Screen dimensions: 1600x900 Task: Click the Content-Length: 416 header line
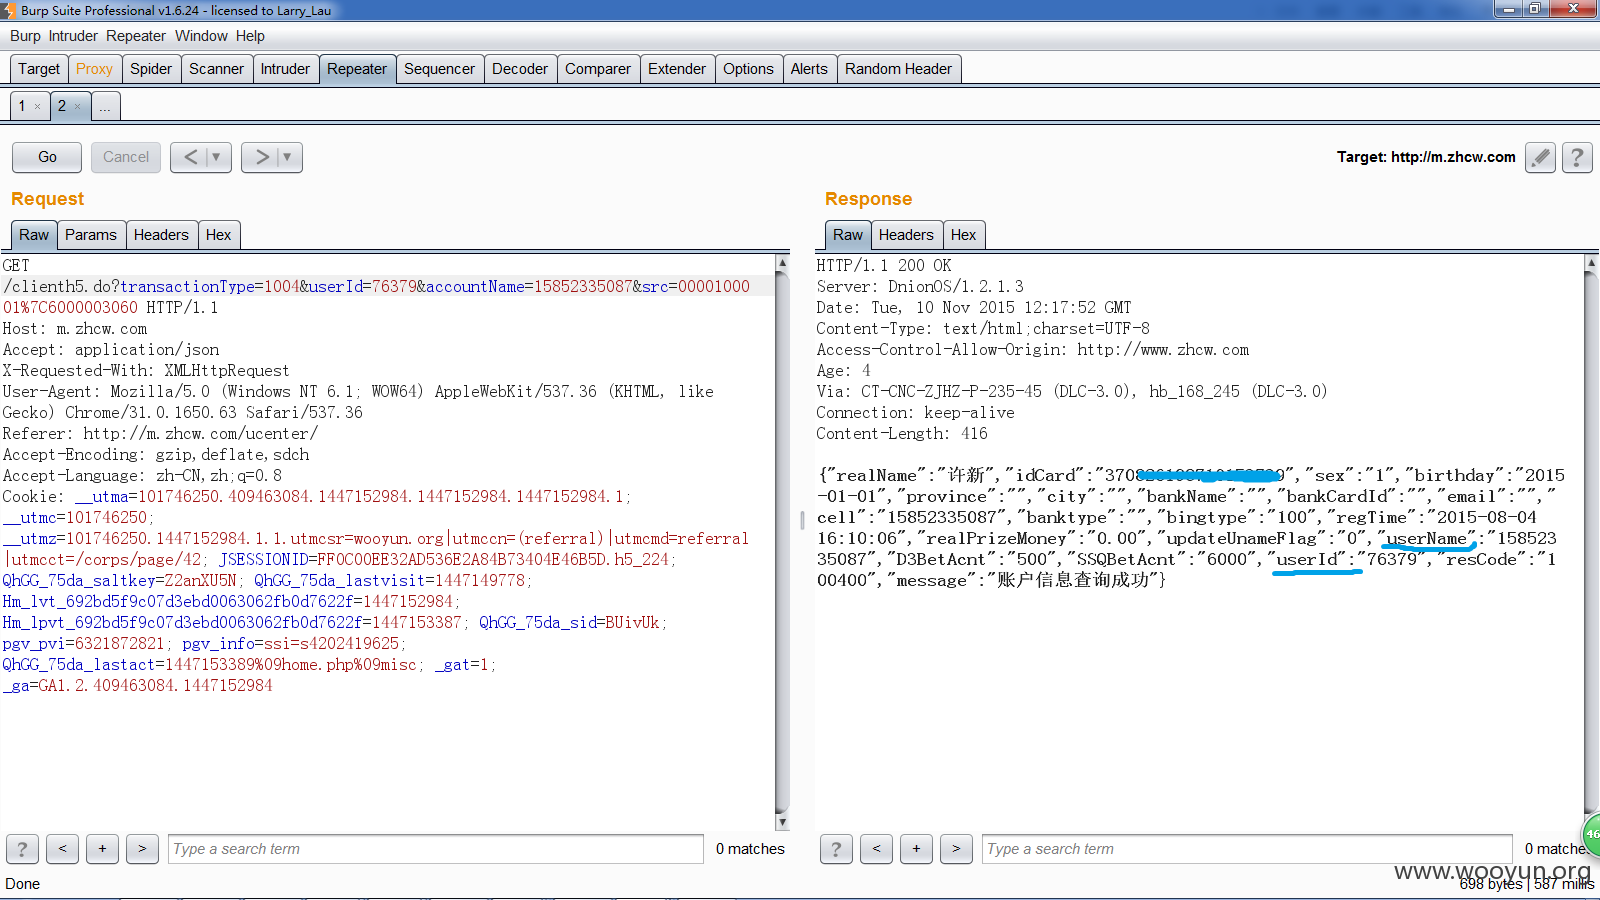pyautogui.click(x=902, y=434)
